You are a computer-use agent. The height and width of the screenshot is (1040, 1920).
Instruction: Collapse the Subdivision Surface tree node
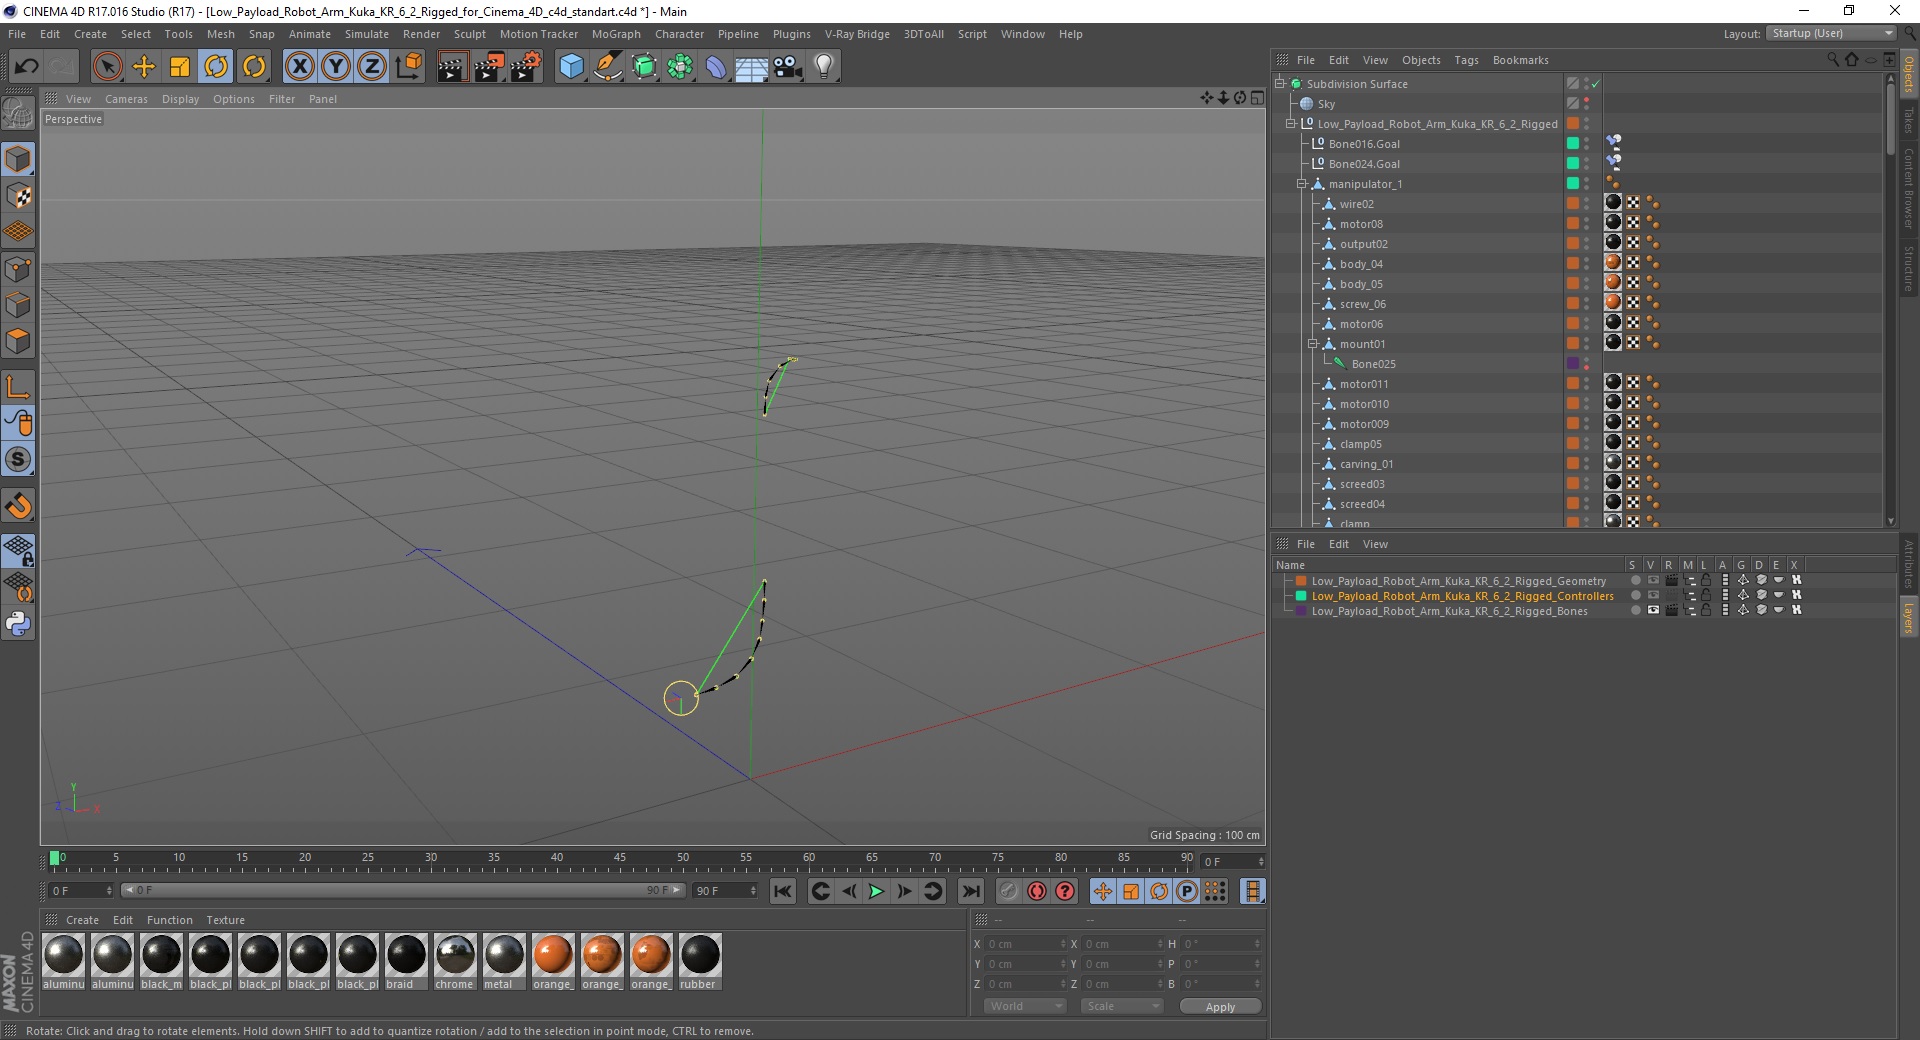[x=1279, y=84]
